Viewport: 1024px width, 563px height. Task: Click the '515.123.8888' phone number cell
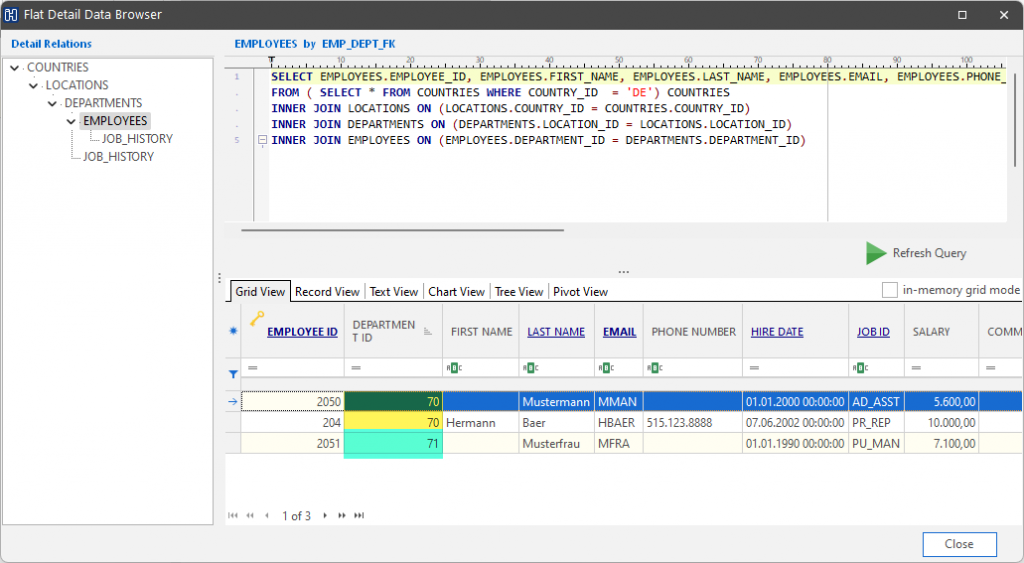coord(693,423)
